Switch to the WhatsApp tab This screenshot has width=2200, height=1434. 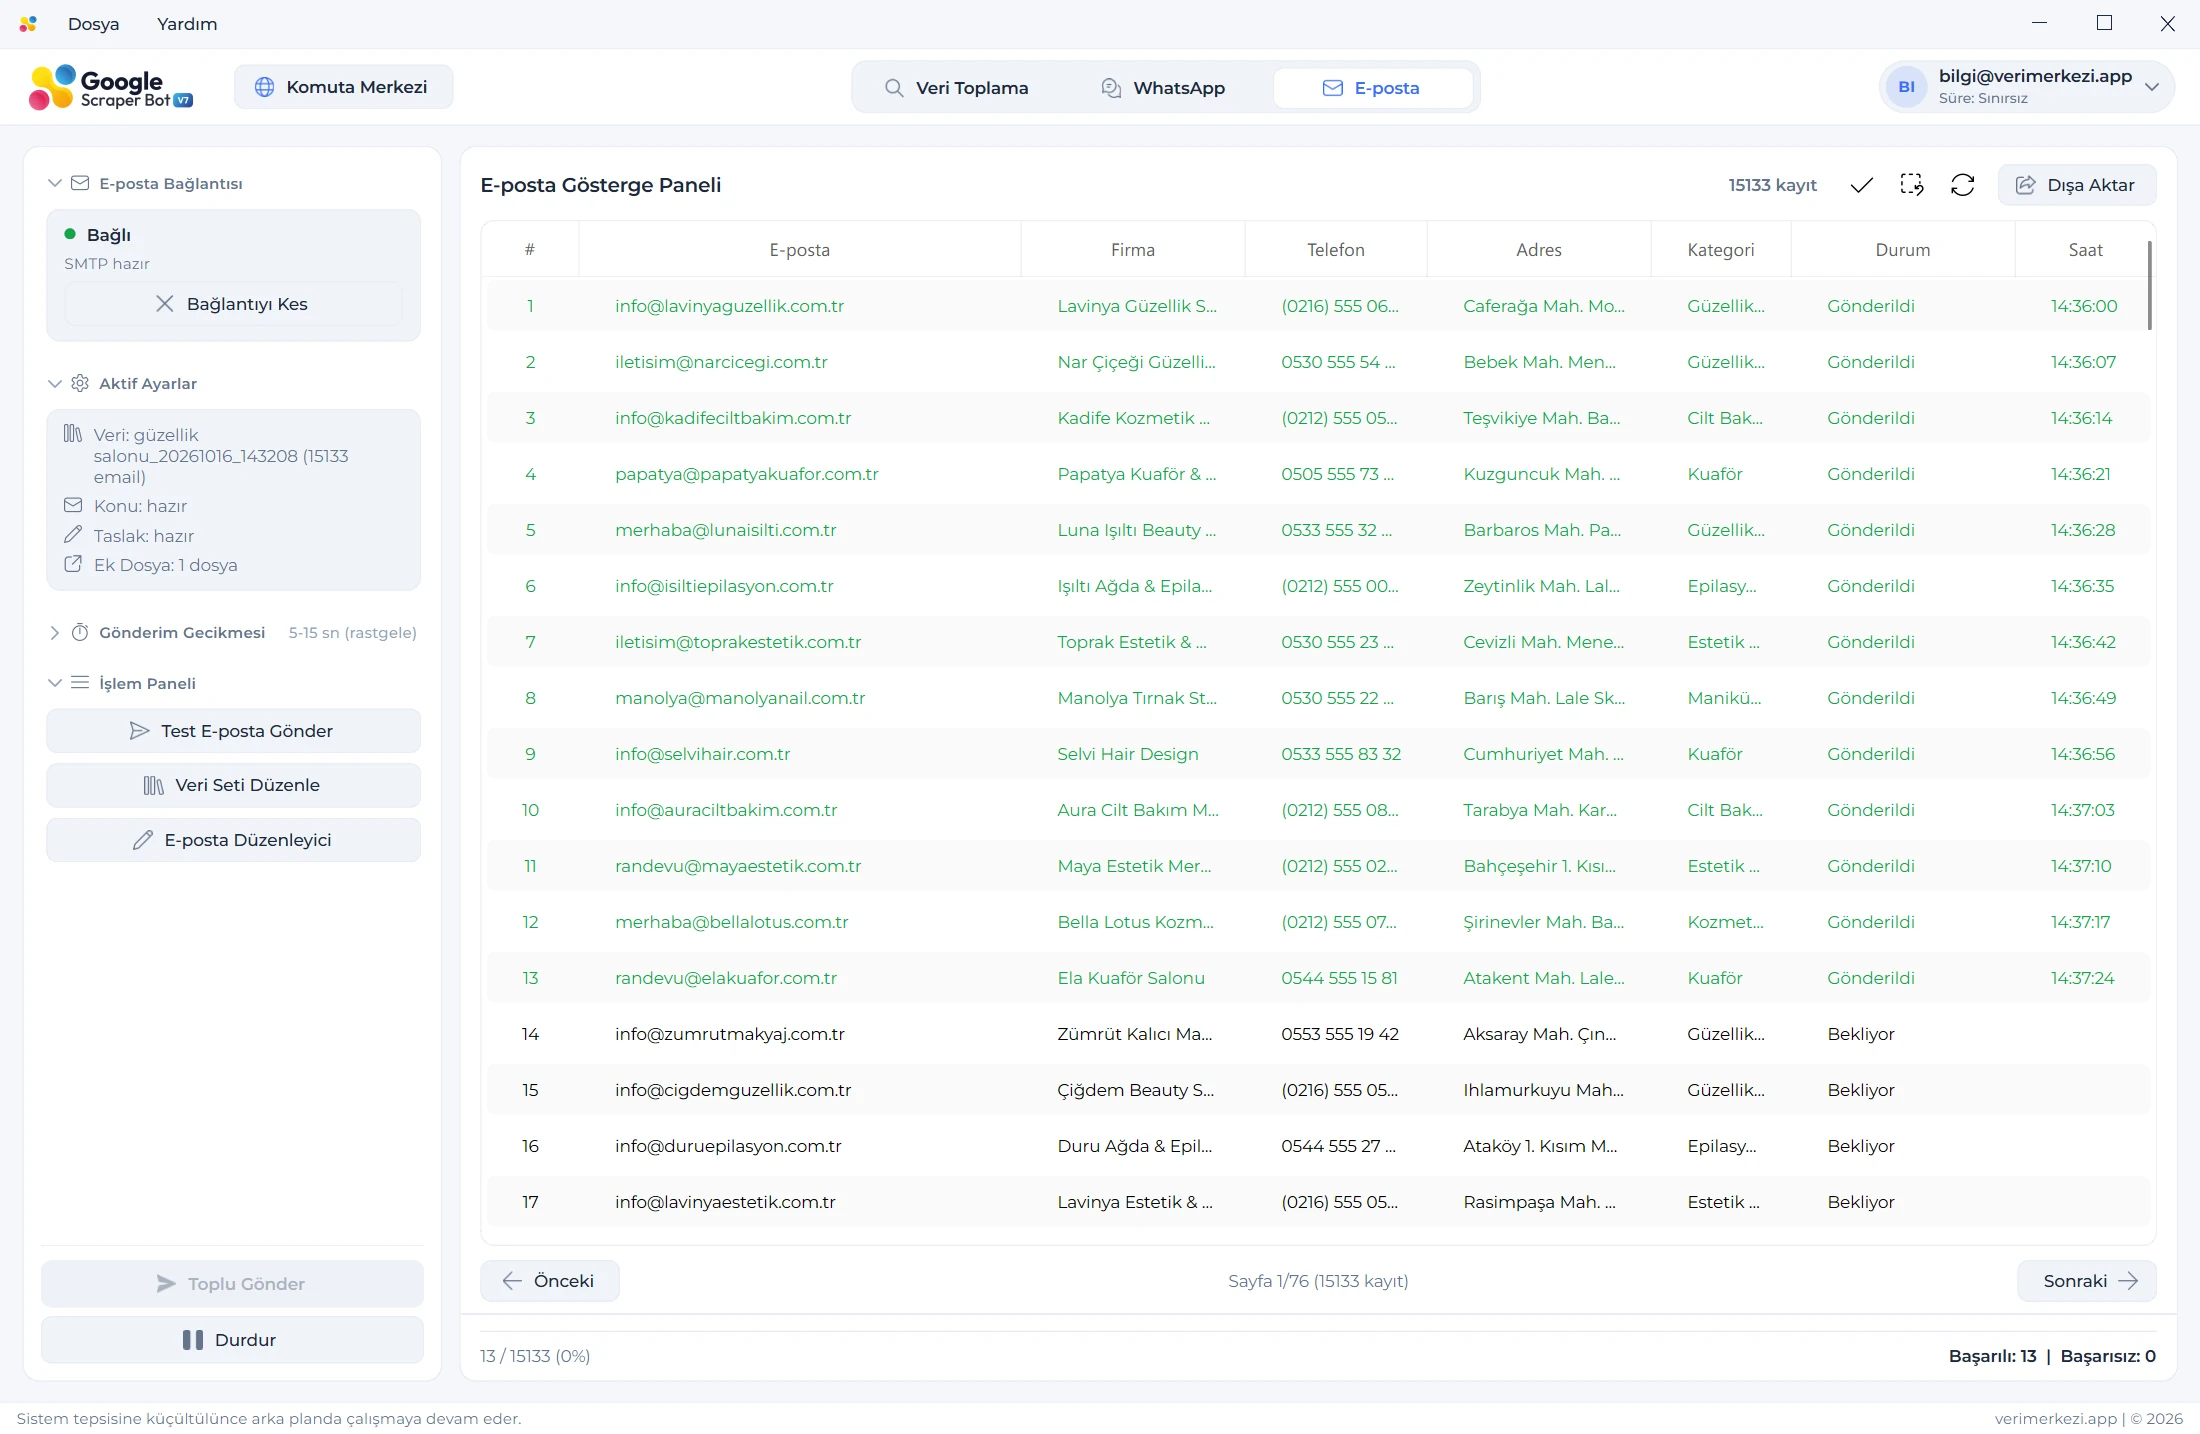tap(1163, 88)
